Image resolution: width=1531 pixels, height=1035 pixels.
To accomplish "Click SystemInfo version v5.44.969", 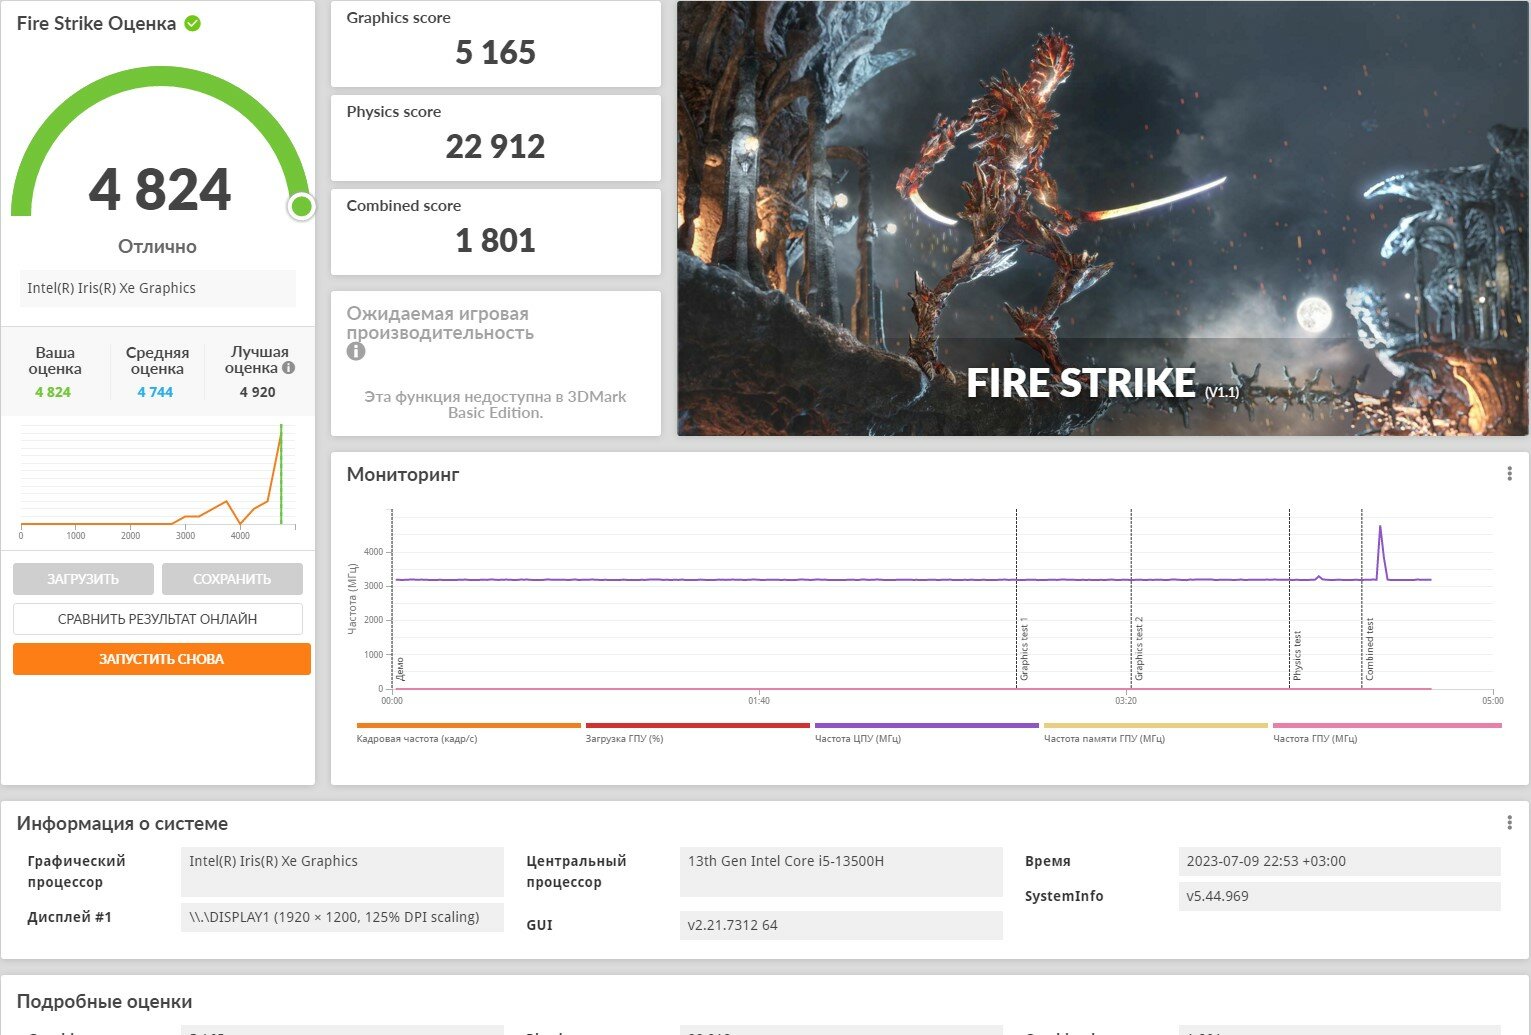I will point(1340,896).
